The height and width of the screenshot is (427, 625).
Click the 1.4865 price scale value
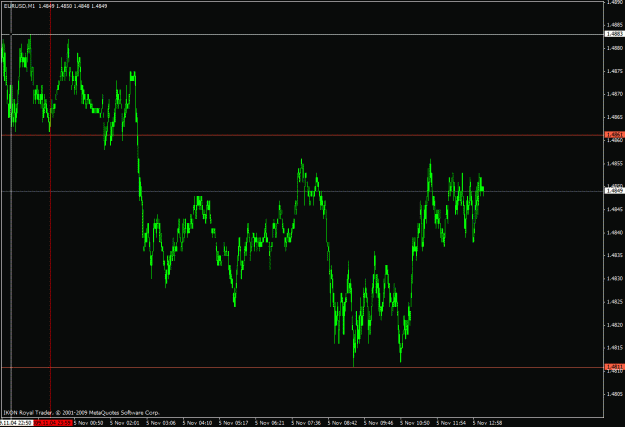pos(615,117)
